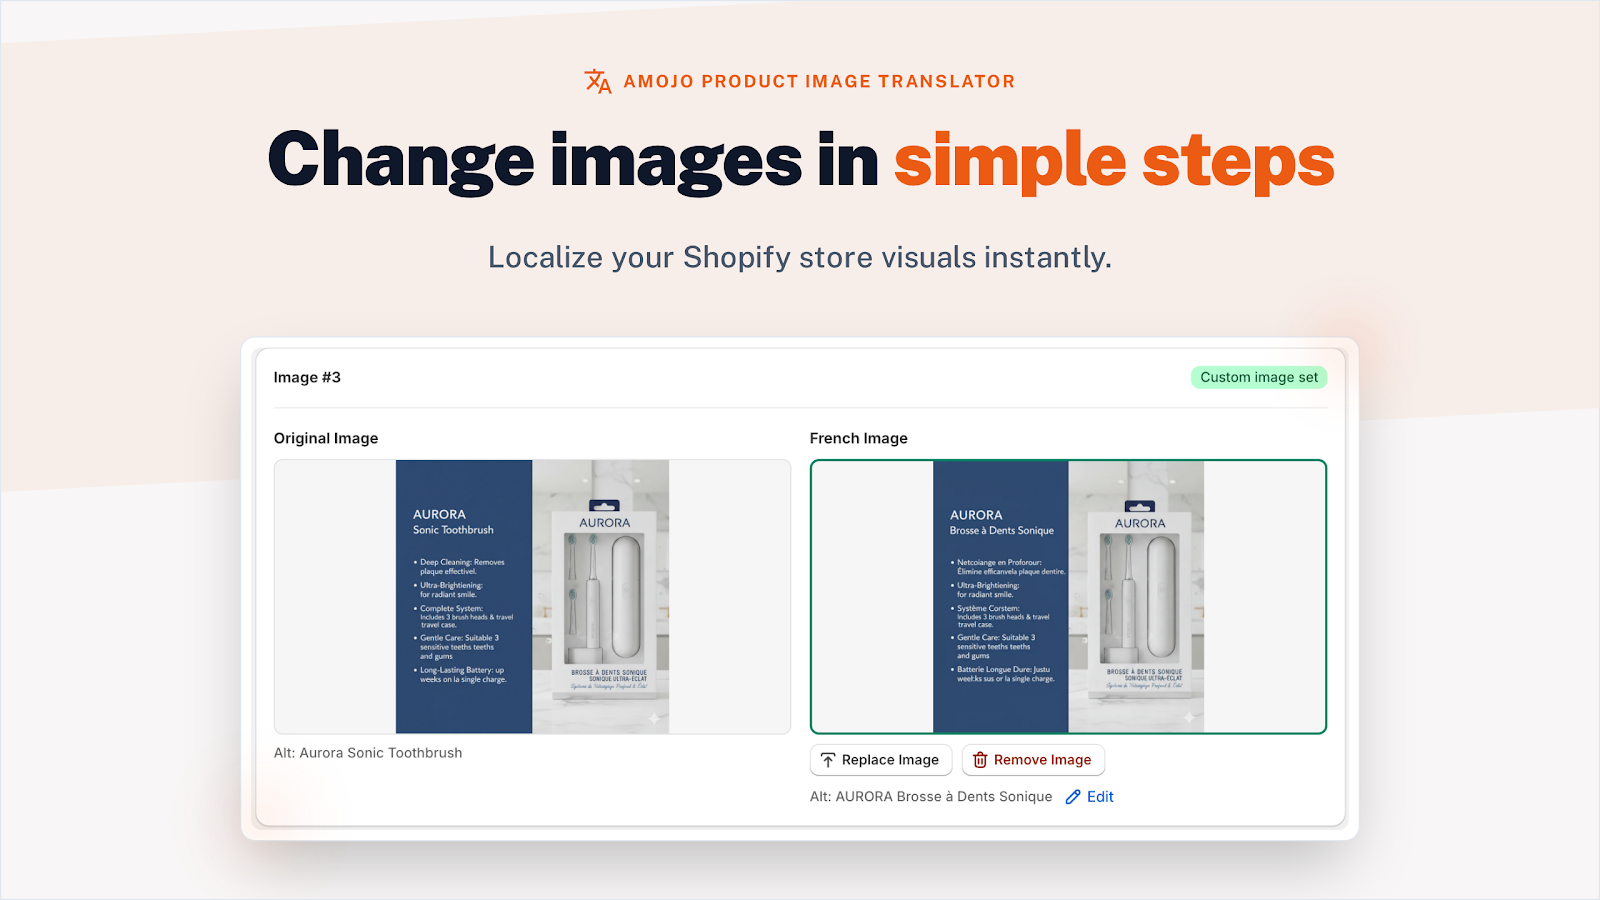Screen dimensions: 1600x900
Task: Click the trash icon on Remove Image
Action: click(x=980, y=760)
